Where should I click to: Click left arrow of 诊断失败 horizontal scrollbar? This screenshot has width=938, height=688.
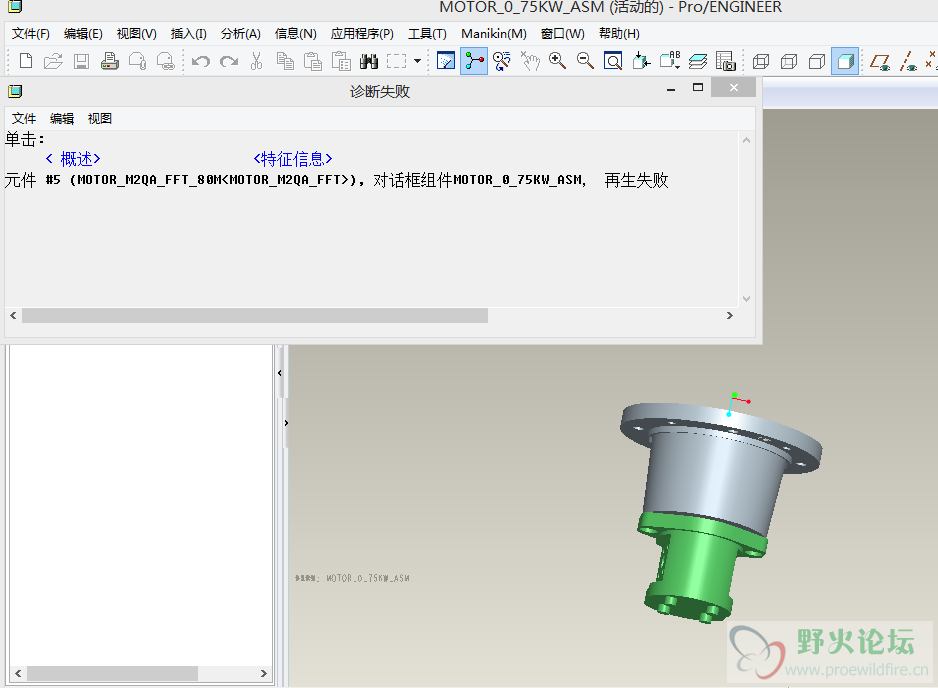coord(13,315)
